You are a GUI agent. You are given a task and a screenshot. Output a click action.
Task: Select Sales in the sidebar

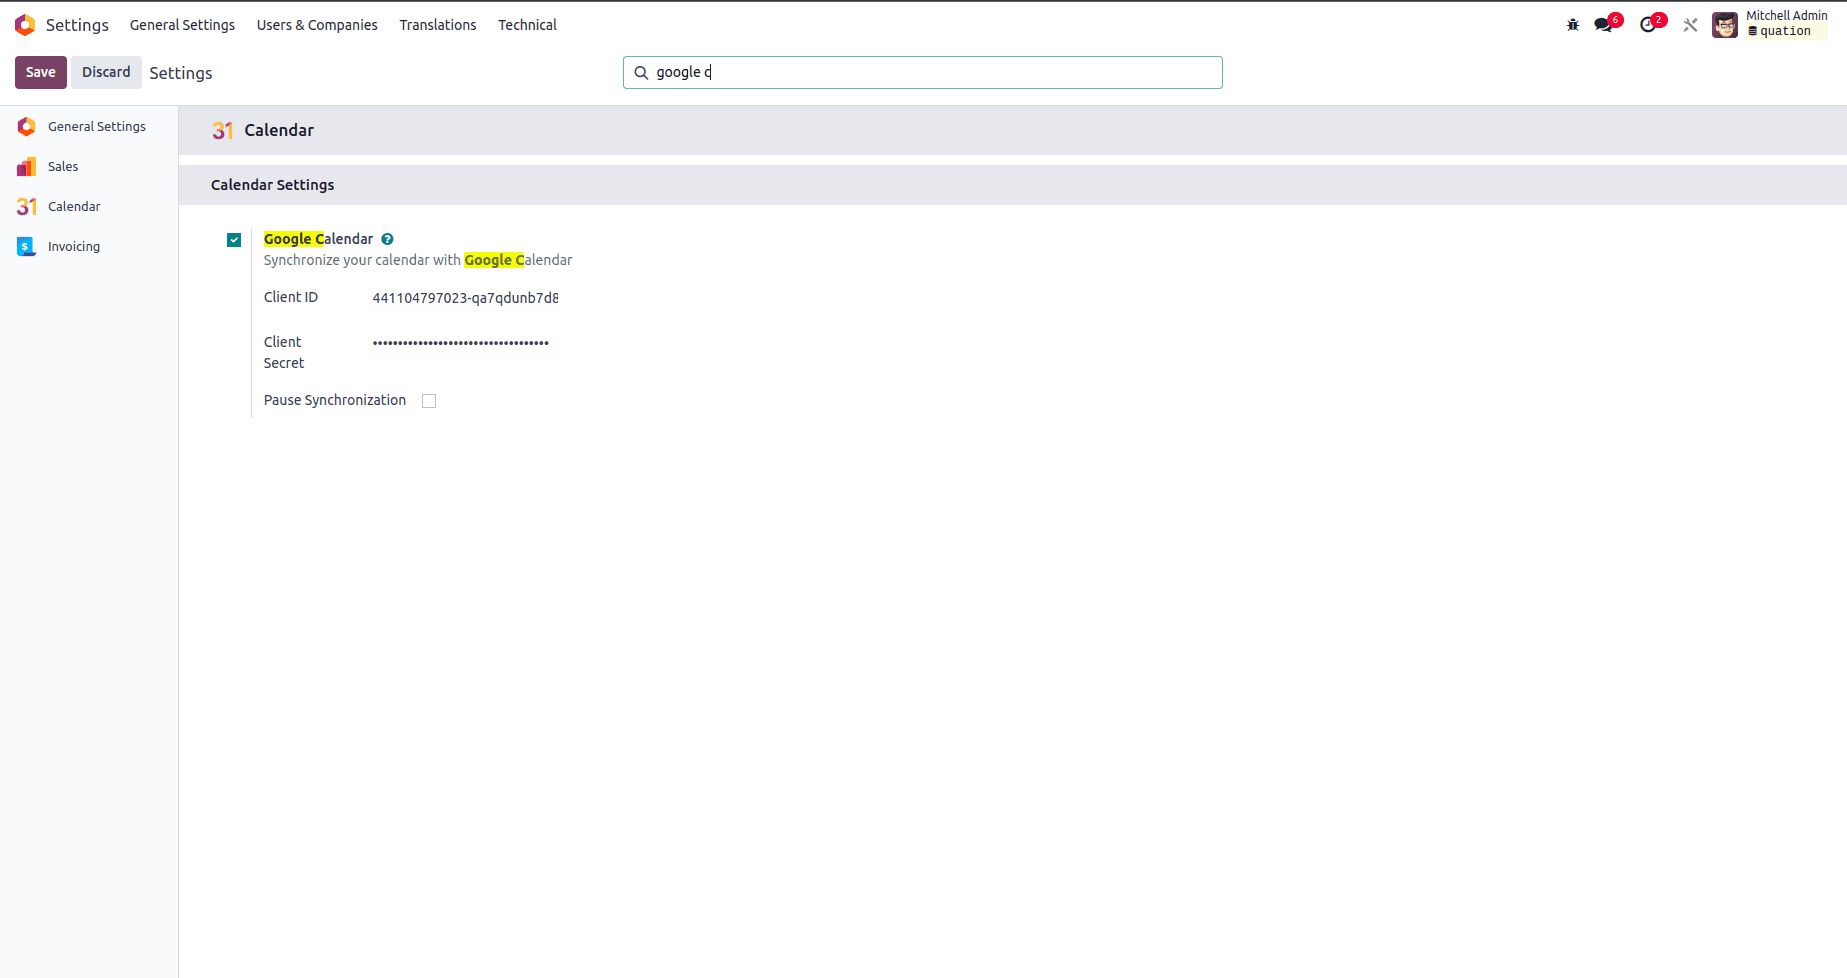[x=63, y=167]
